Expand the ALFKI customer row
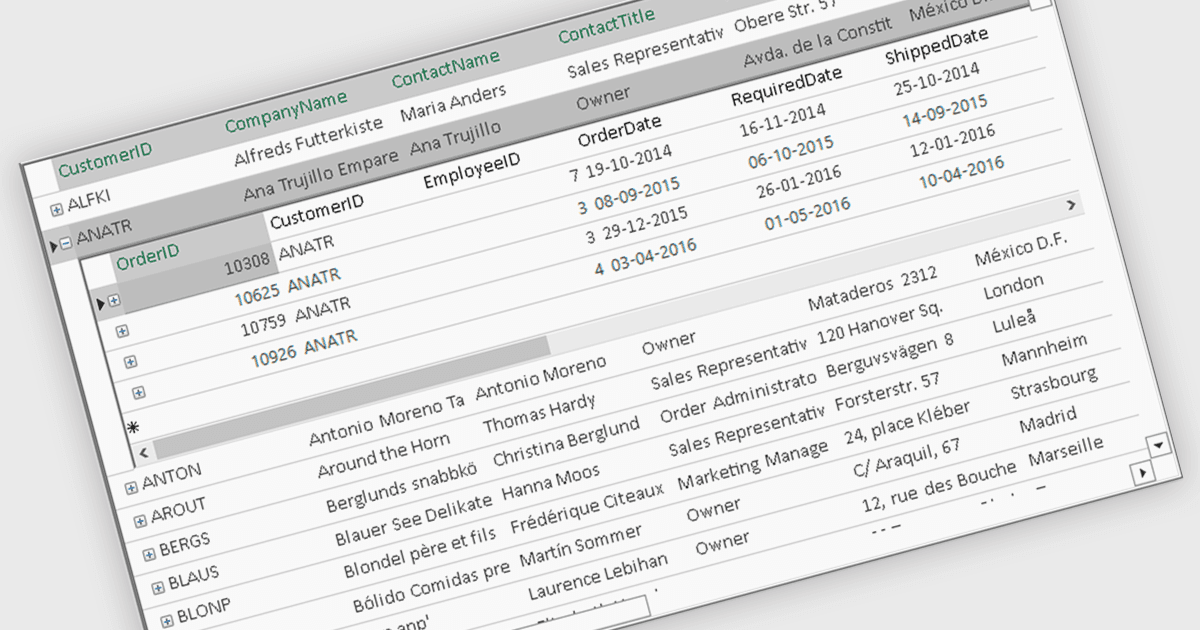Screen dimensions: 1200x630 (x=57, y=209)
